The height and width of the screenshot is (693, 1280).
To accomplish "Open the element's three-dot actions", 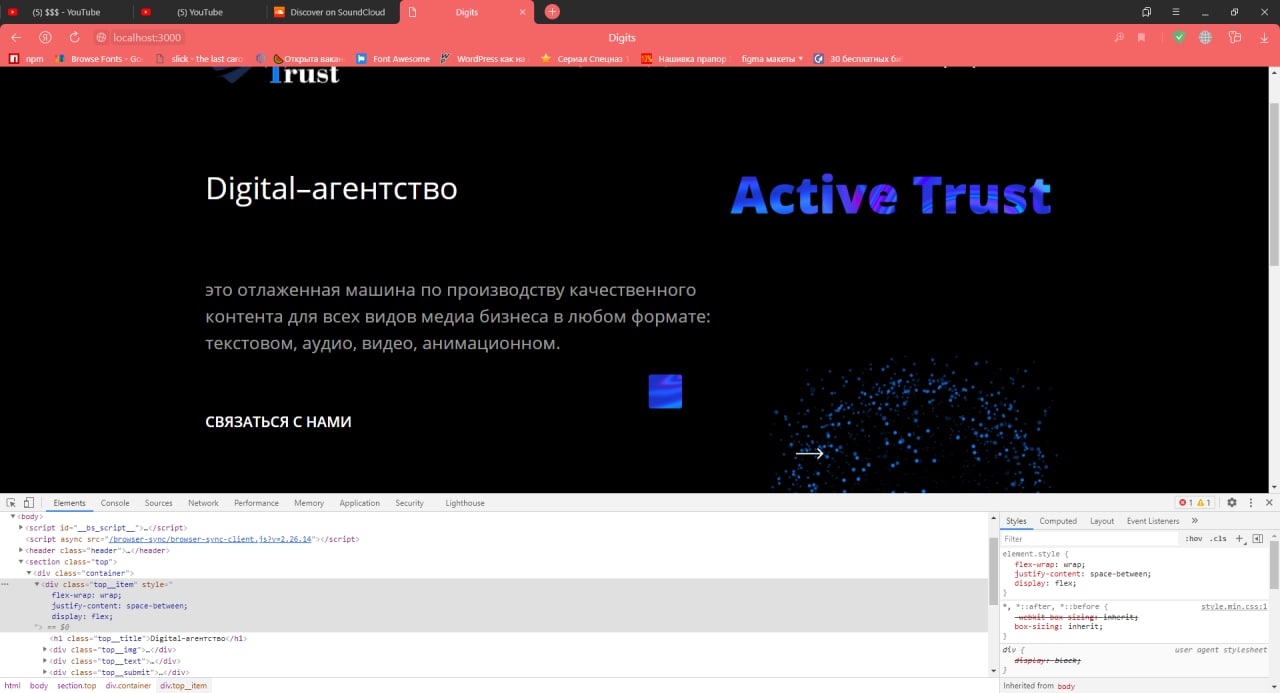I will 5,584.
